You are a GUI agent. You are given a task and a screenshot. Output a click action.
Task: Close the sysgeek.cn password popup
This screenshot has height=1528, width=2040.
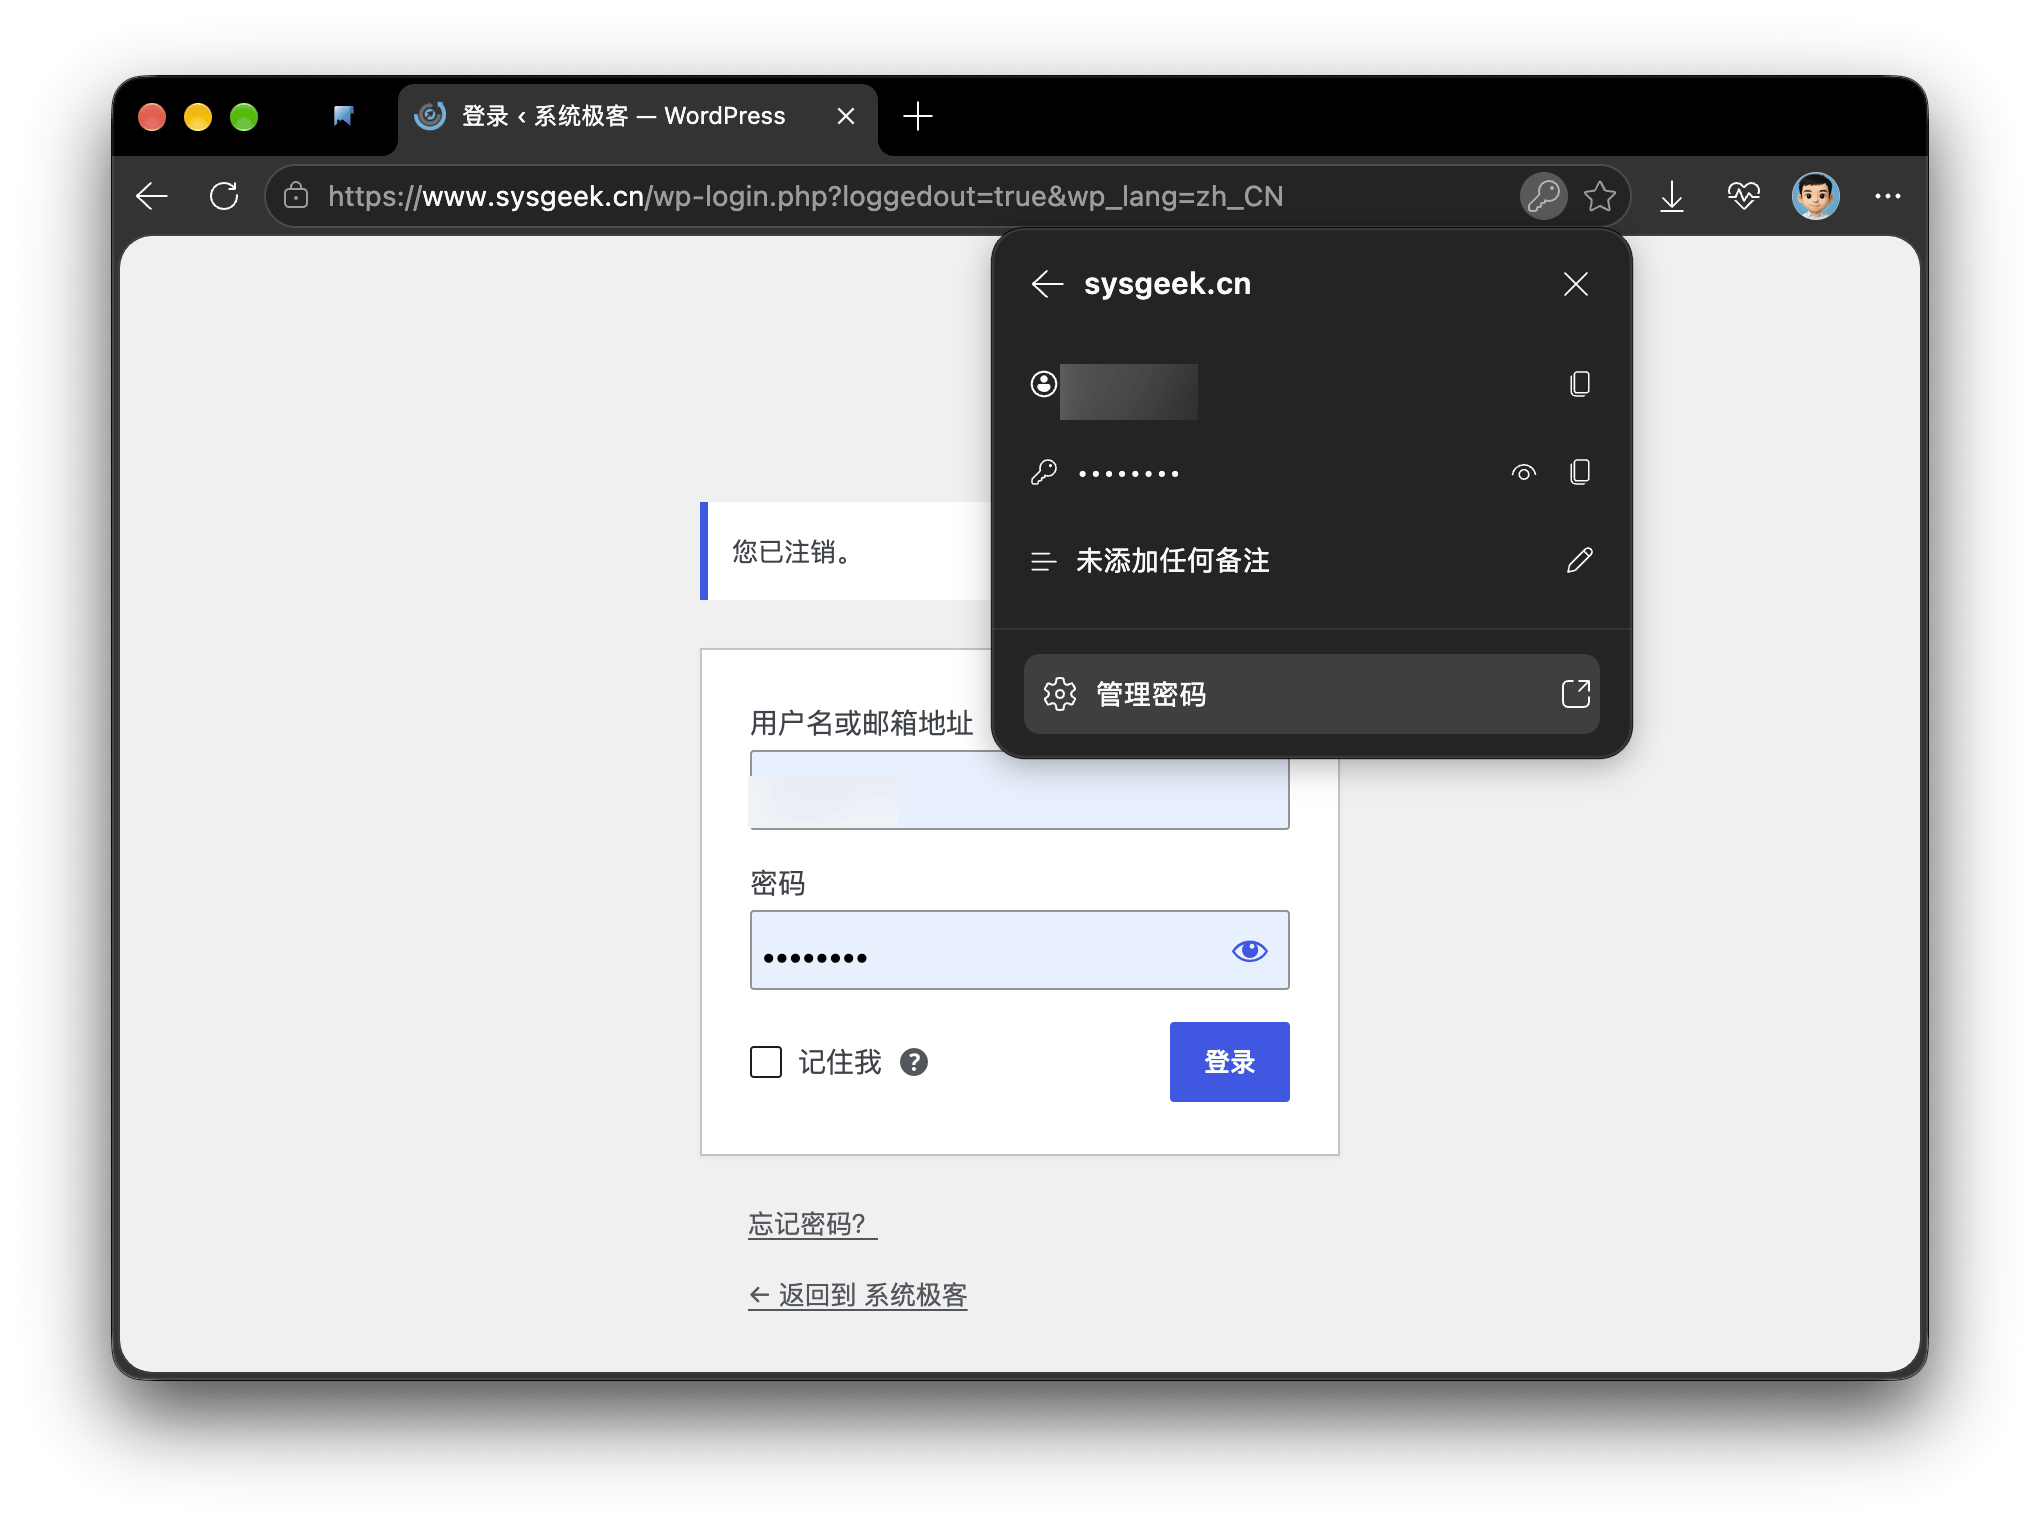[x=1576, y=284]
